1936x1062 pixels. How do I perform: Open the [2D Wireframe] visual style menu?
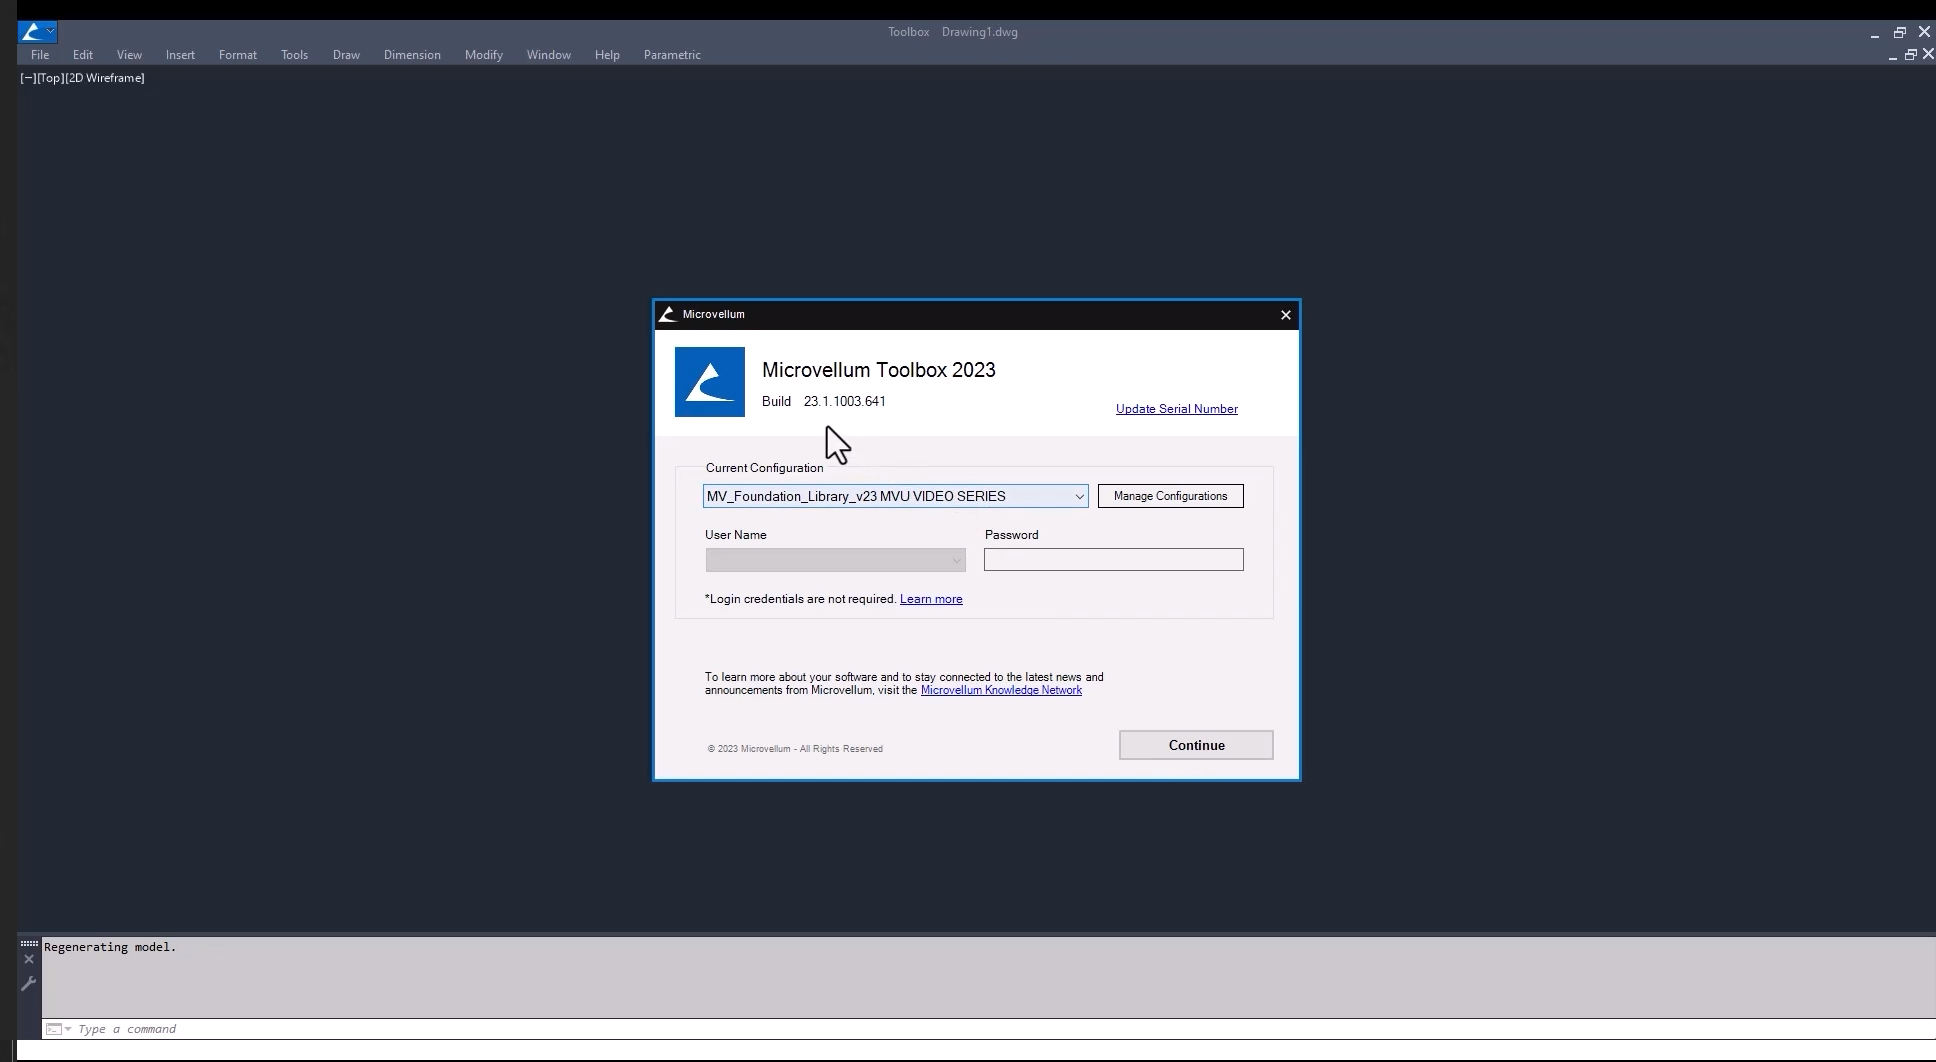(x=105, y=78)
